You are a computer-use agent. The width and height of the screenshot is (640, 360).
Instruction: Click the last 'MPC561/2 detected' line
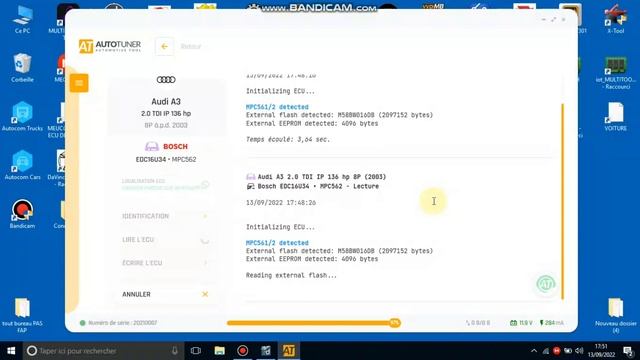[x=277, y=243]
